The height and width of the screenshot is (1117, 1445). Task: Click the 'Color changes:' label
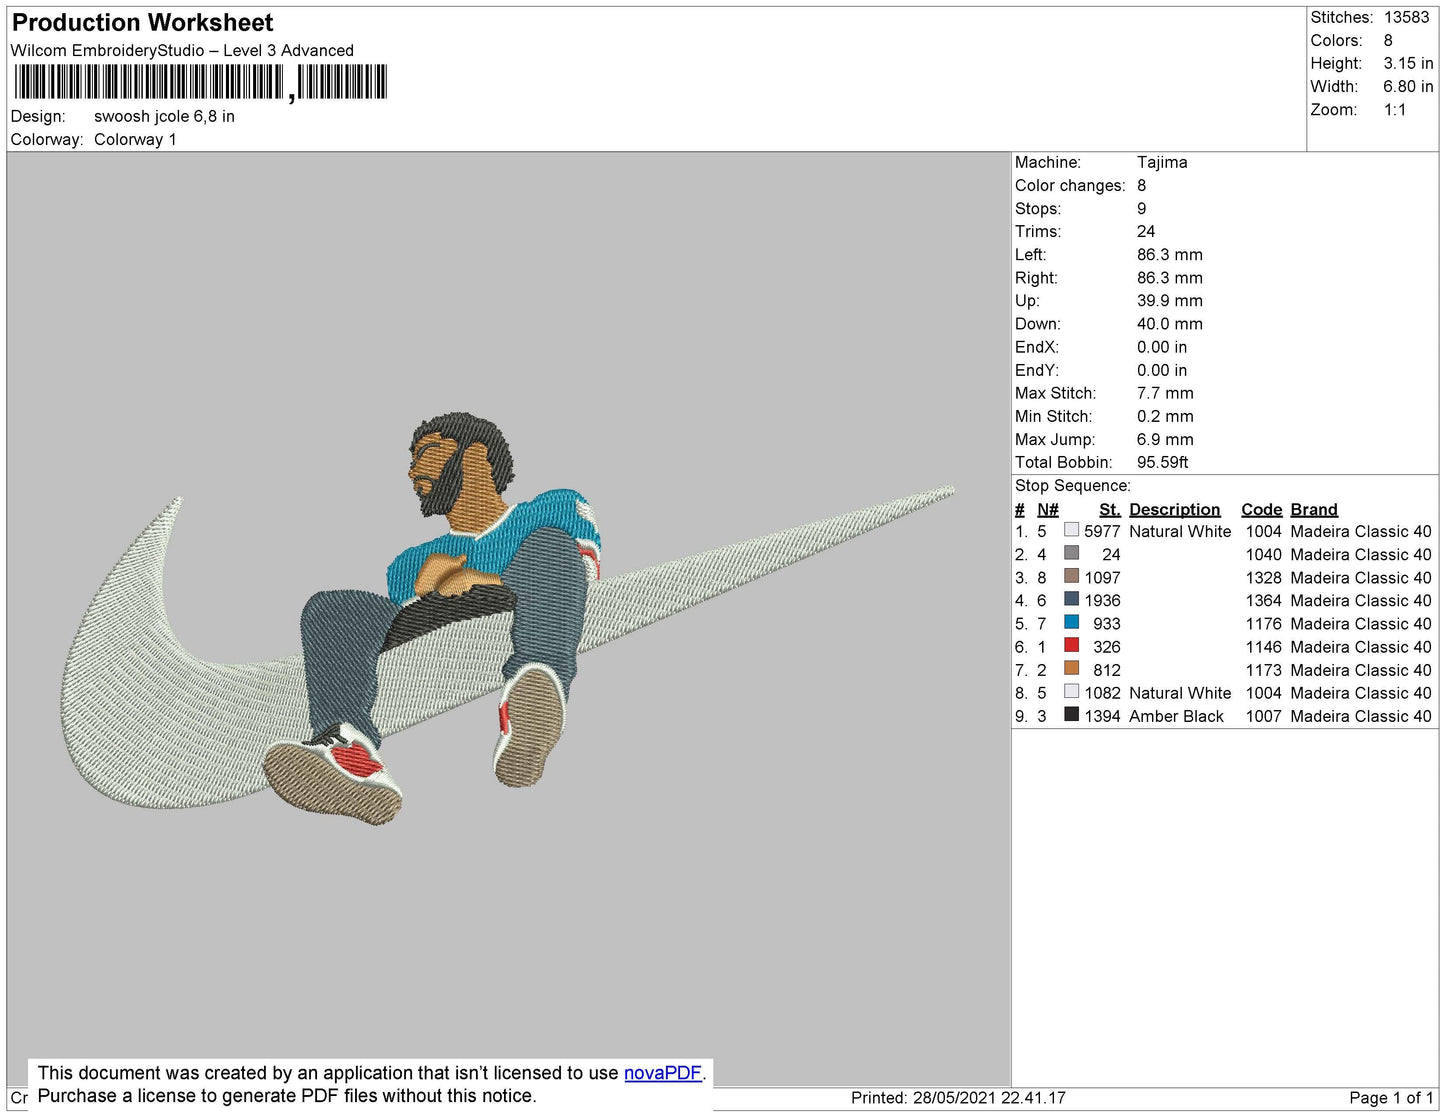(x=1070, y=185)
